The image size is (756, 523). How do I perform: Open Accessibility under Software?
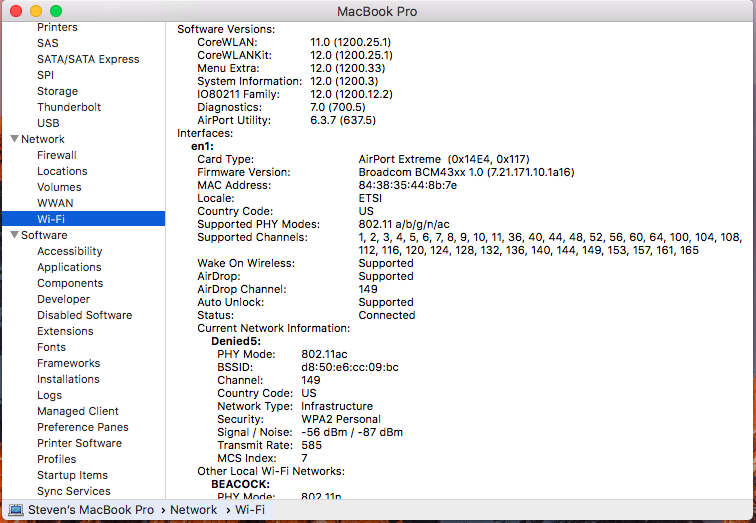point(70,251)
